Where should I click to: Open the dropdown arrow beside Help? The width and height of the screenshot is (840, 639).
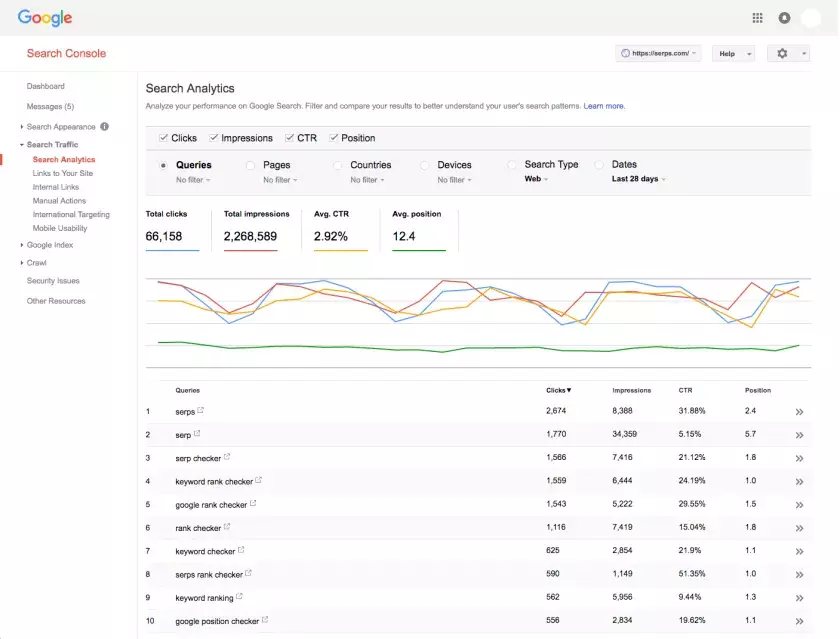click(749, 54)
